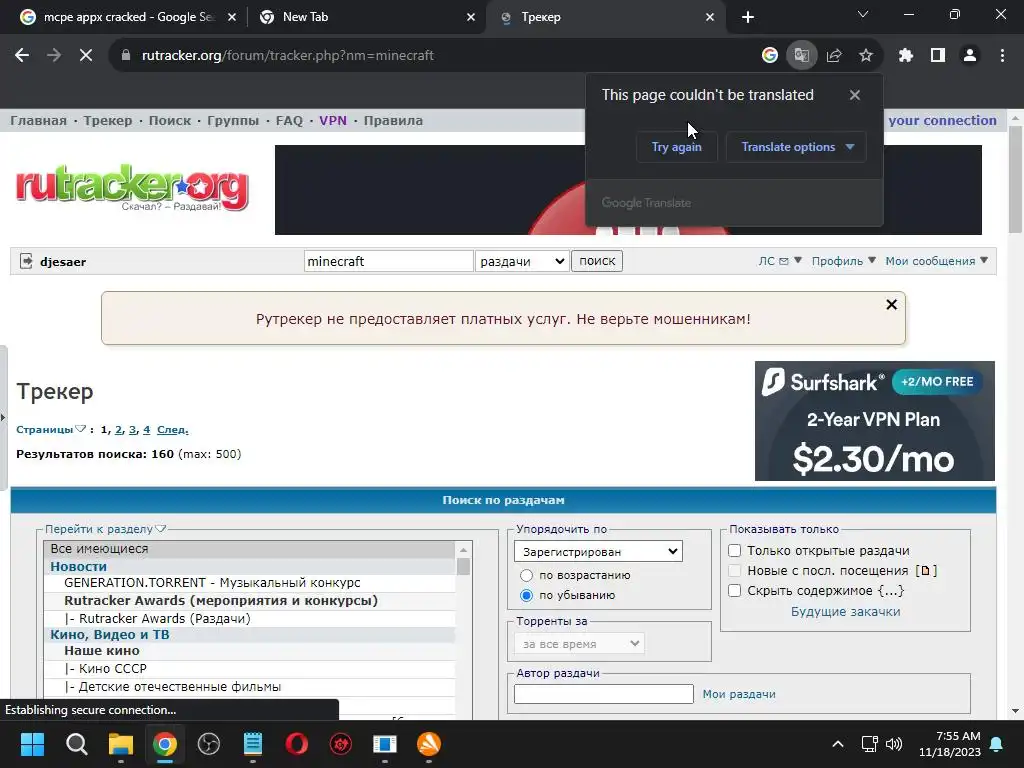Open the Surfshark VPN ad
This screenshot has width=1024, height=768.
tap(874, 421)
